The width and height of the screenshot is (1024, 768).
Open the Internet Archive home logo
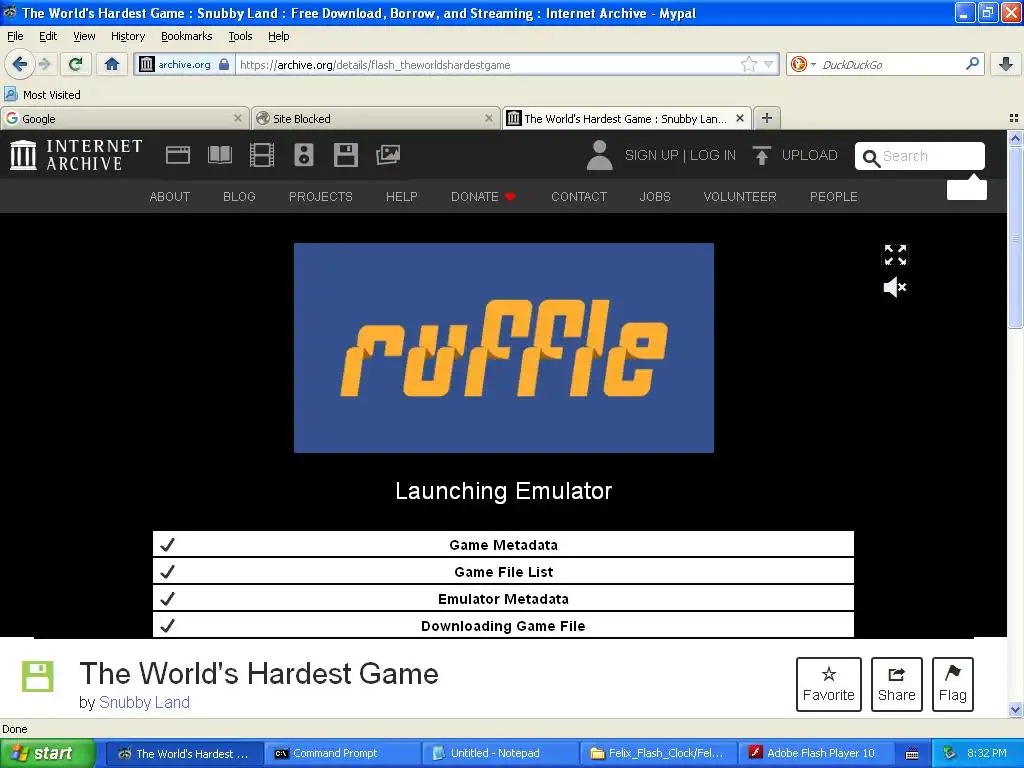[x=76, y=155]
